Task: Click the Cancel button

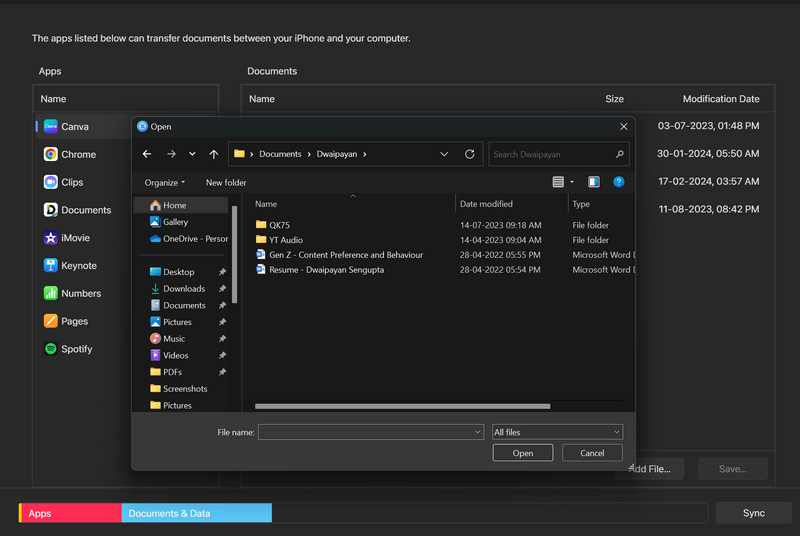Action: (592, 453)
